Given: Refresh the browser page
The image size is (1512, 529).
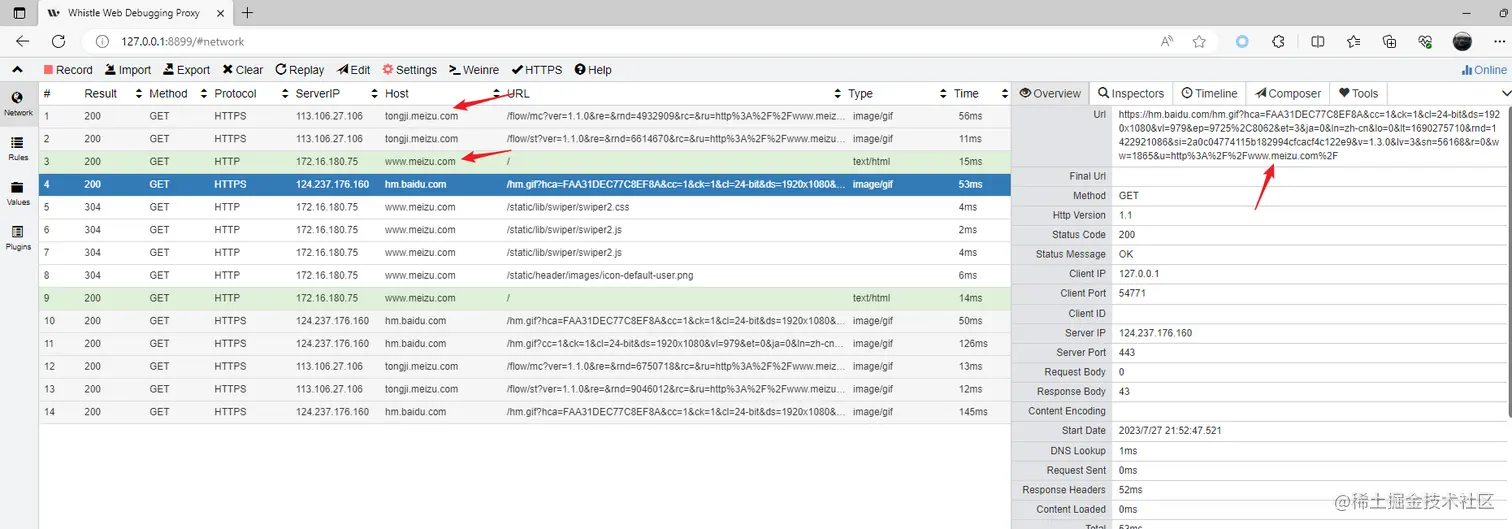Looking at the screenshot, I should click(59, 41).
